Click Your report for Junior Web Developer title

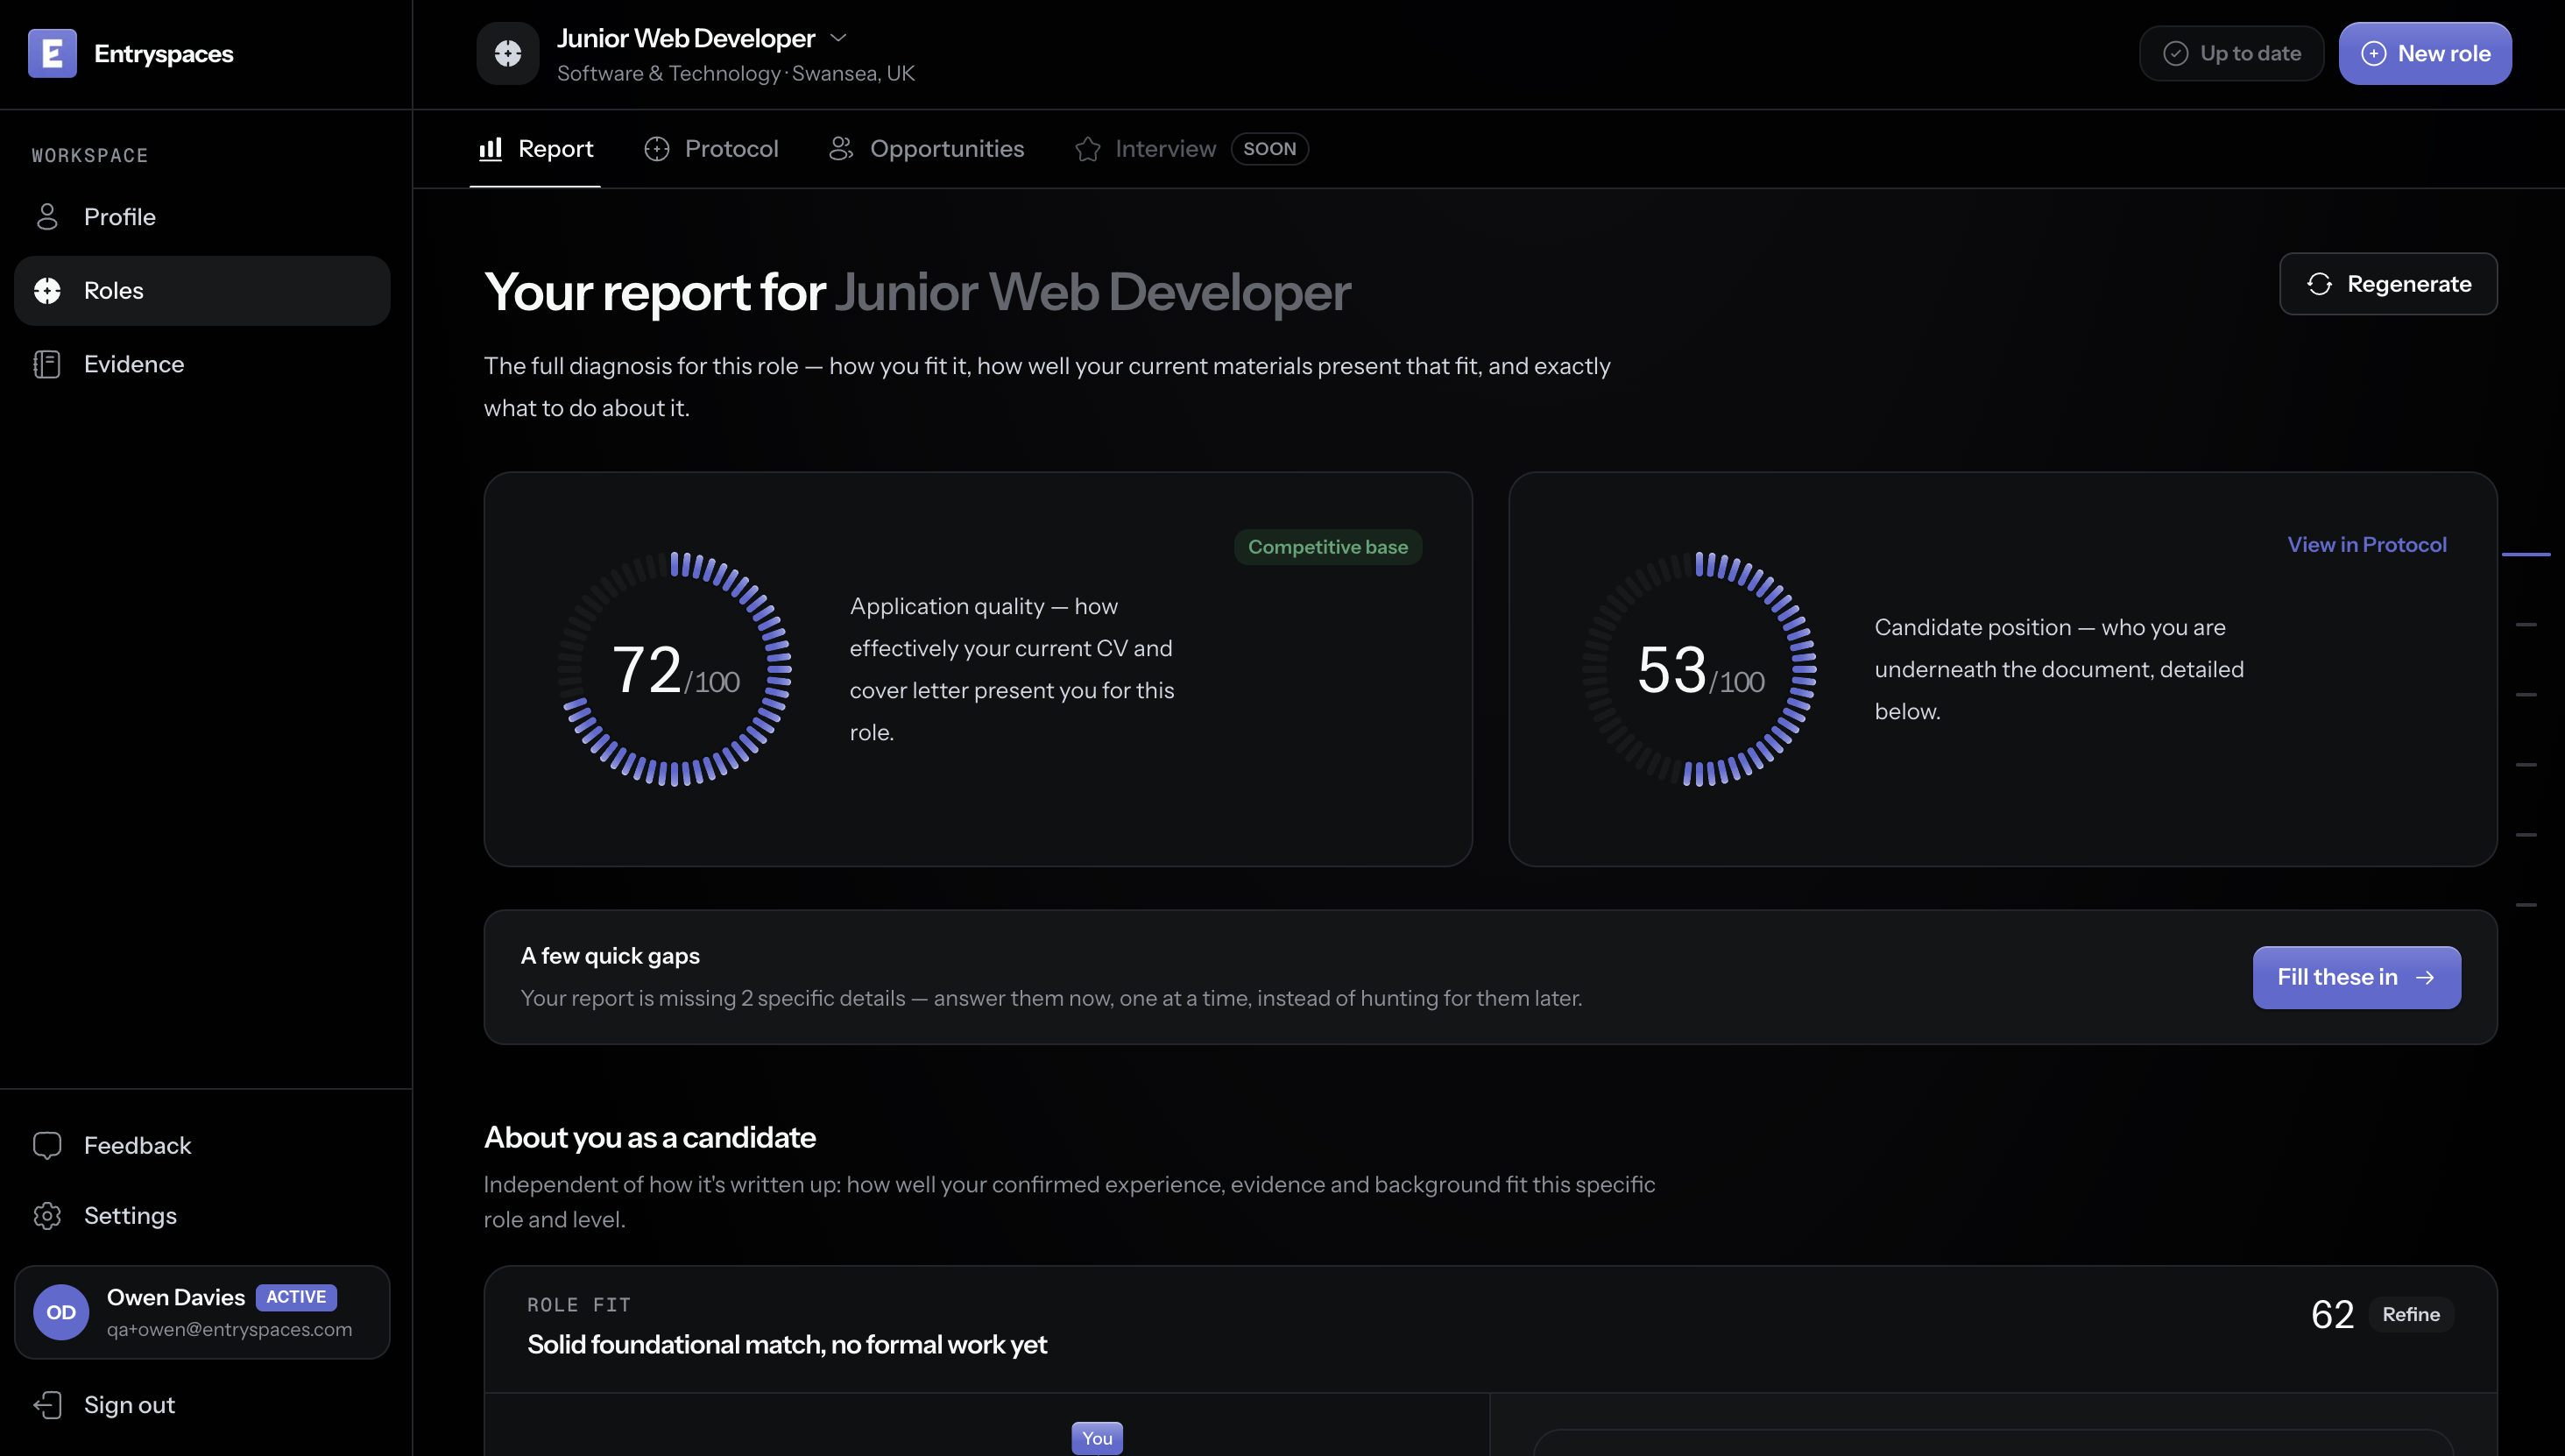coord(917,293)
